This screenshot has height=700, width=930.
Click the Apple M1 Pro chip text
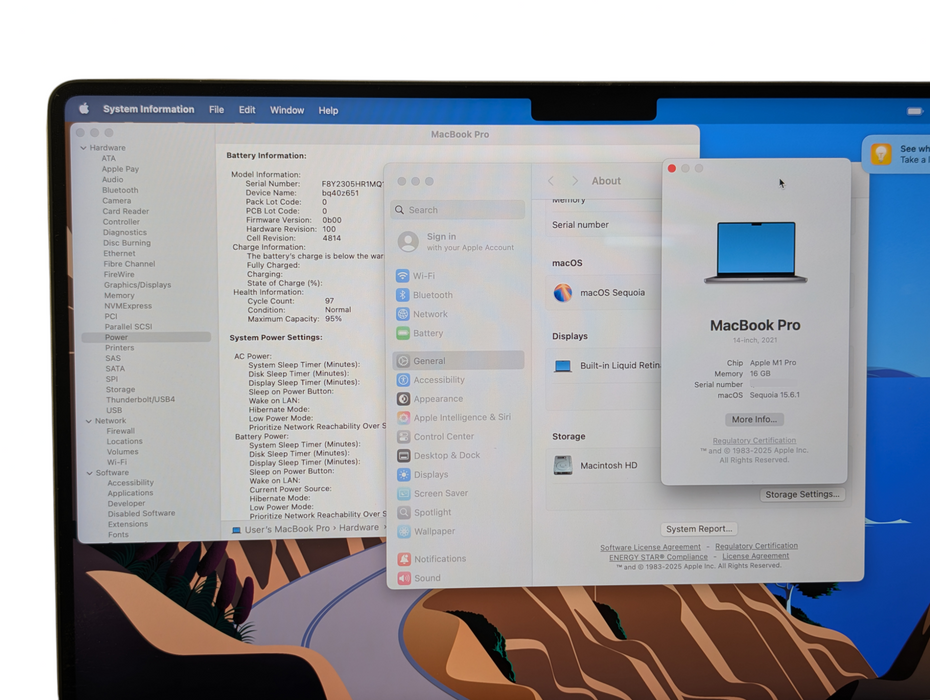[773, 362]
